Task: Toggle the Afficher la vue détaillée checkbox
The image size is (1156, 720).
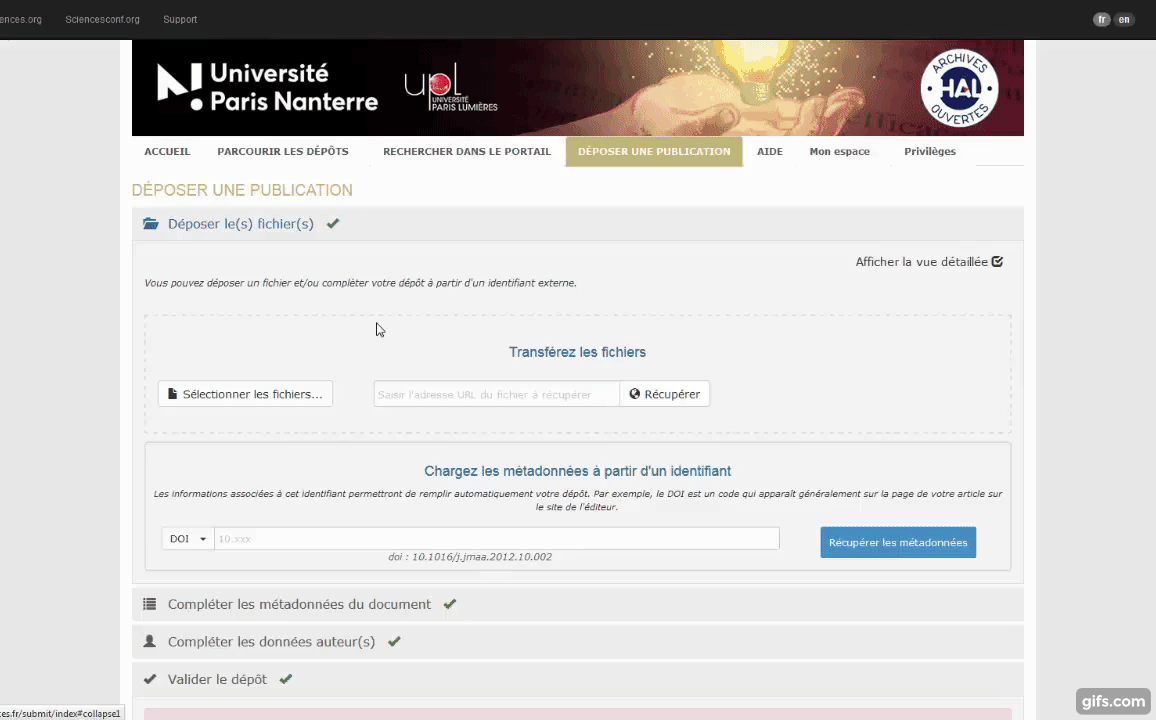Action: point(997,262)
